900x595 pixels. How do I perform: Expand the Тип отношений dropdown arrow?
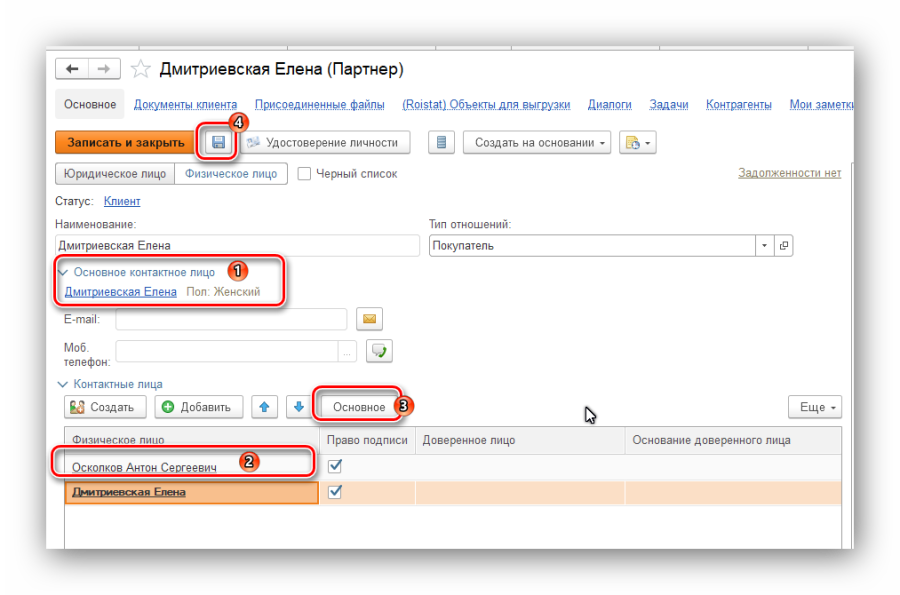765,246
